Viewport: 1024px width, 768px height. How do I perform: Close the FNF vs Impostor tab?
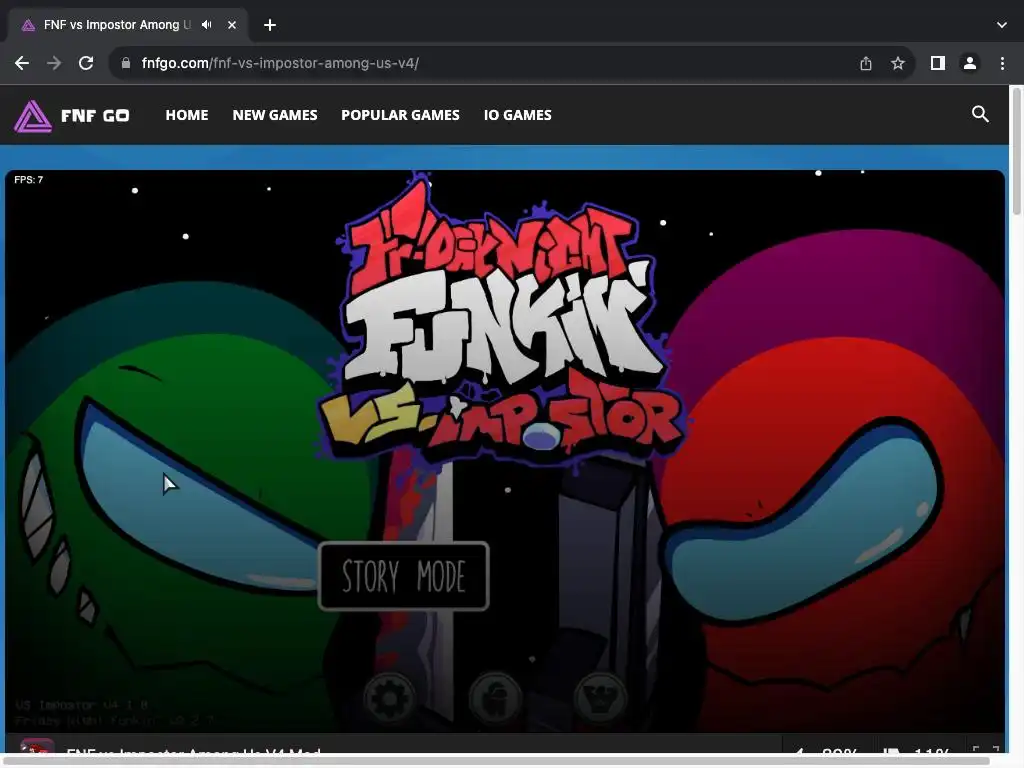pyautogui.click(x=232, y=25)
